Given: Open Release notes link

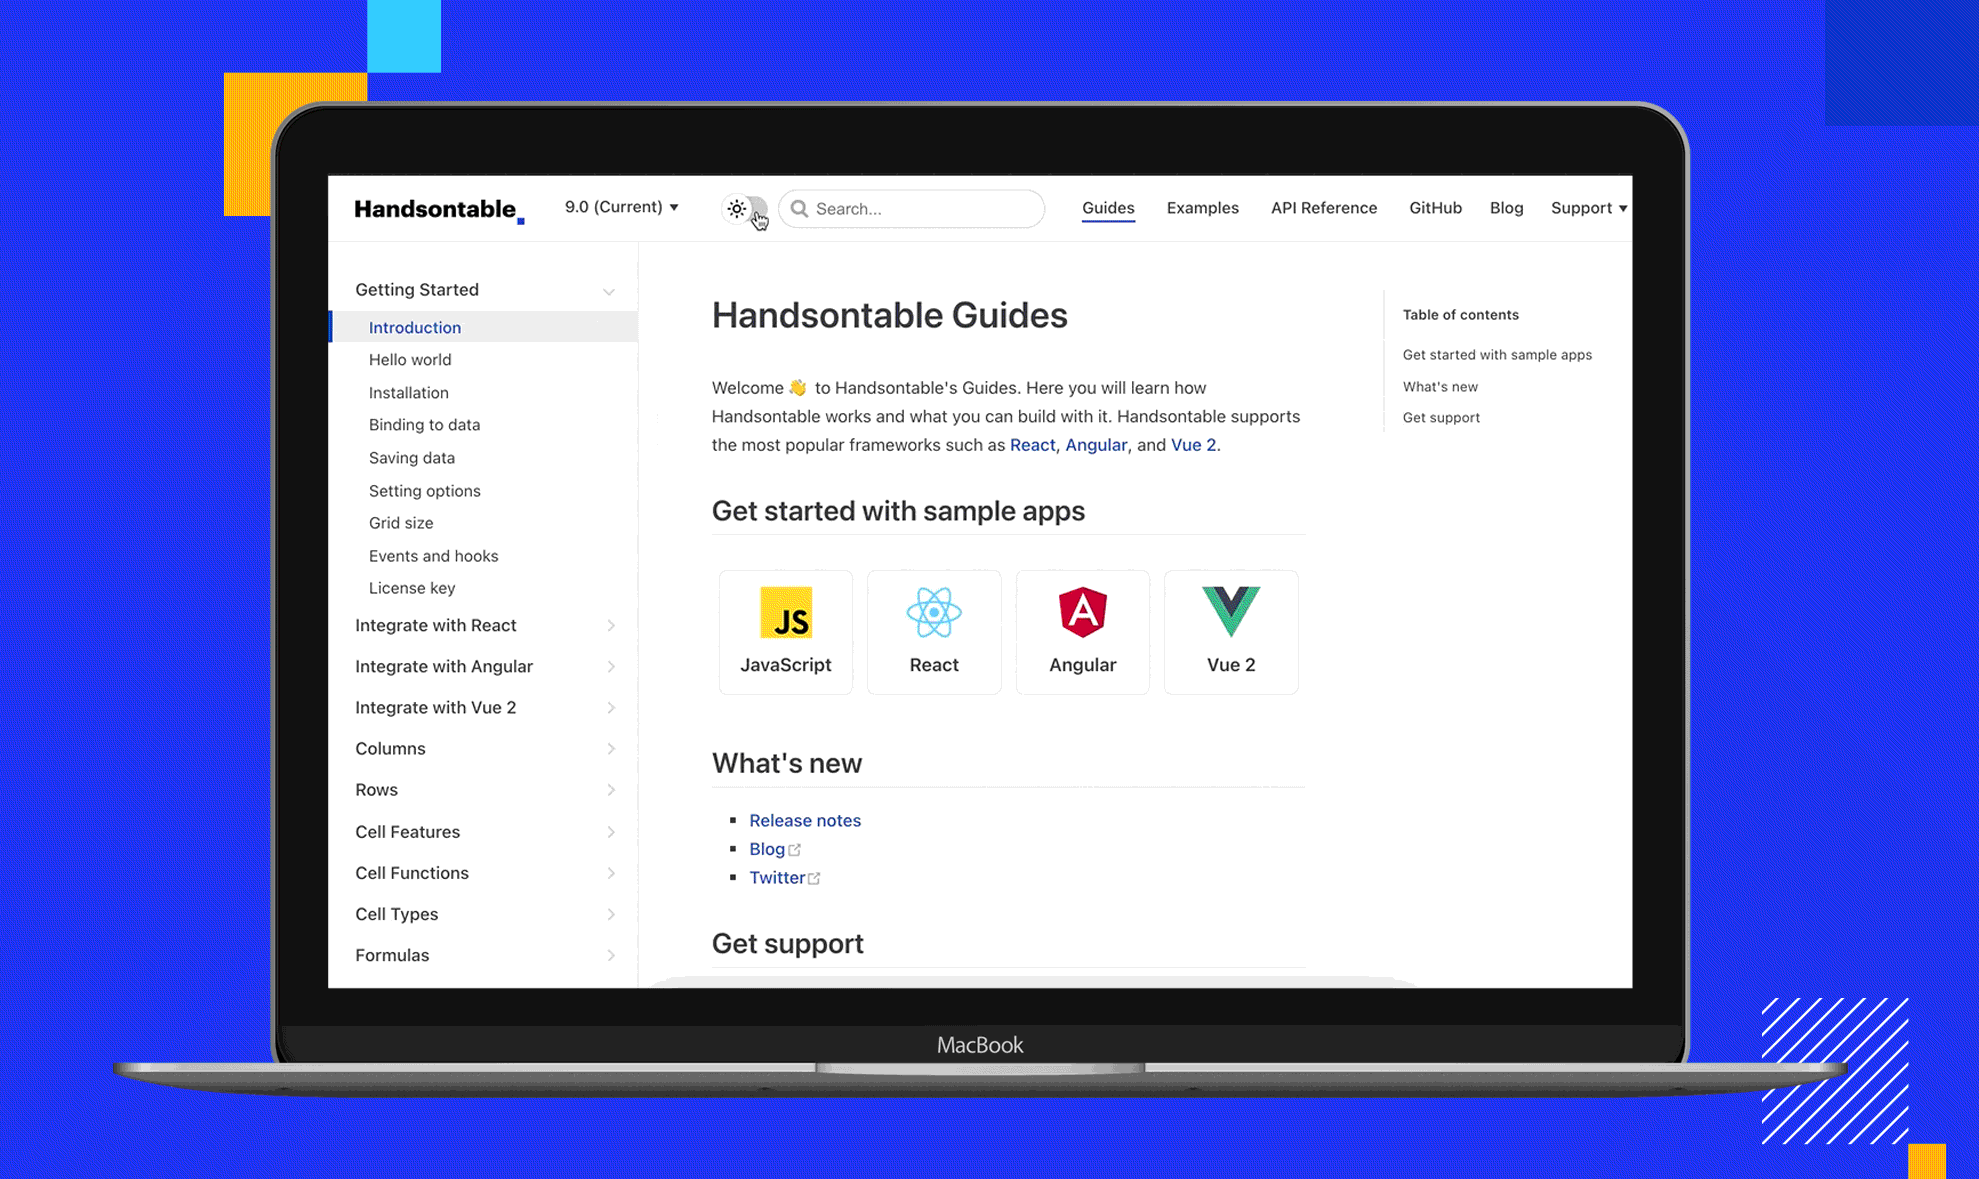Looking at the screenshot, I should (804, 820).
